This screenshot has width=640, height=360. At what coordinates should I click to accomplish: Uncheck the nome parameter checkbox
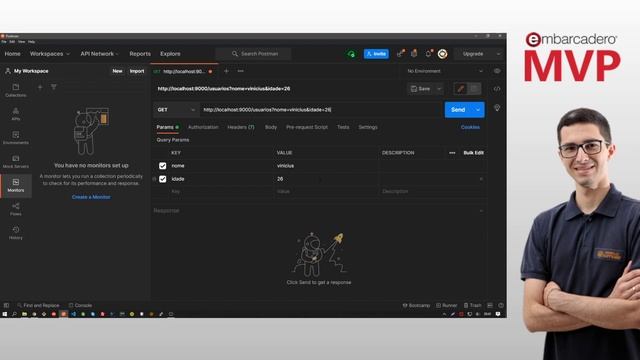coord(162,166)
